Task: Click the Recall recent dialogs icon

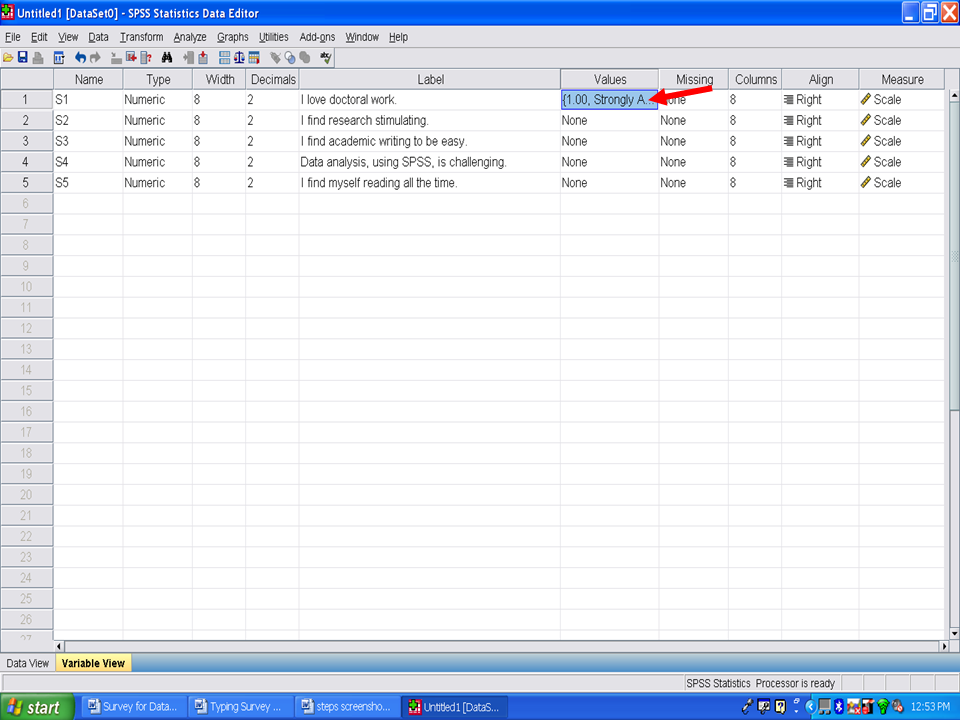Action: [59, 58]
